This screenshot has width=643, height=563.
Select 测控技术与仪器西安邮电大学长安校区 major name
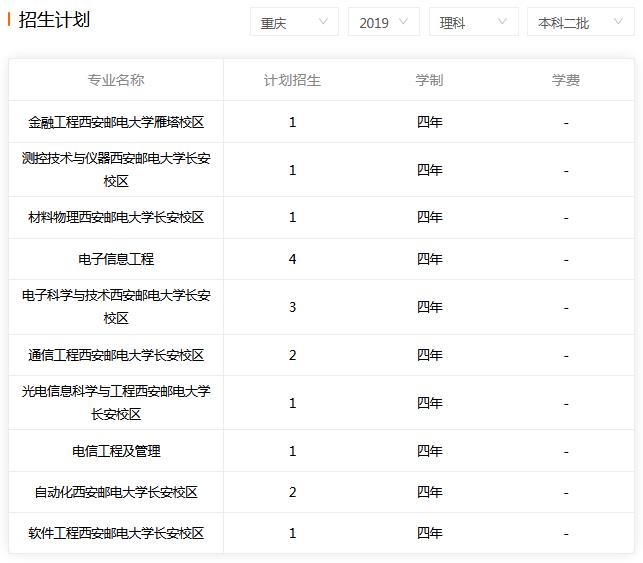116,169
